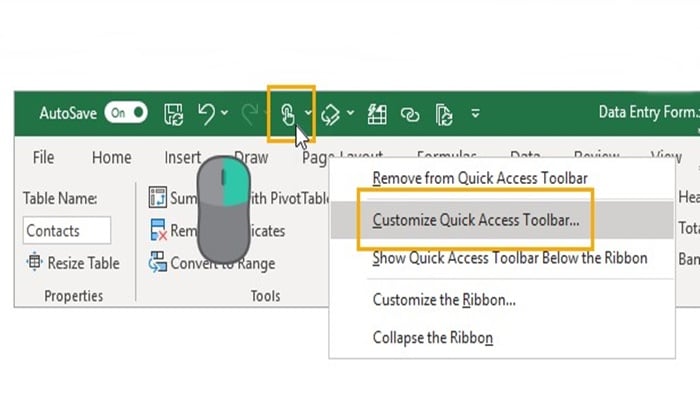
Task: Click the Summarize with PivotTable icon
Action: (158, 197)
